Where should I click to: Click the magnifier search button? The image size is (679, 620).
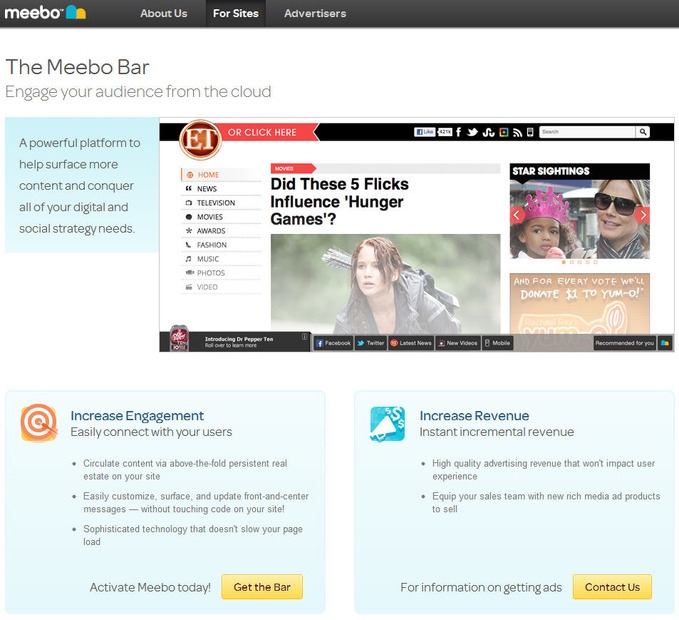point(643,132)
